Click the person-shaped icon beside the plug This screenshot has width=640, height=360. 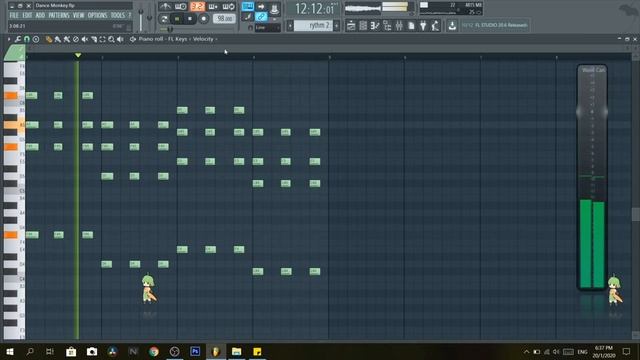coord(435,26)
